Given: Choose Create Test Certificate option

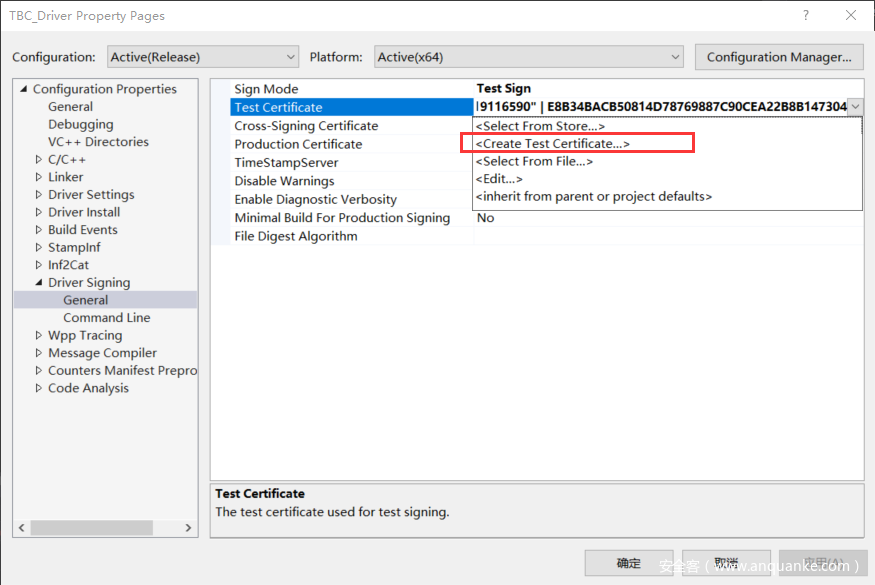Looking at the screenshot, I should (553, 144).
